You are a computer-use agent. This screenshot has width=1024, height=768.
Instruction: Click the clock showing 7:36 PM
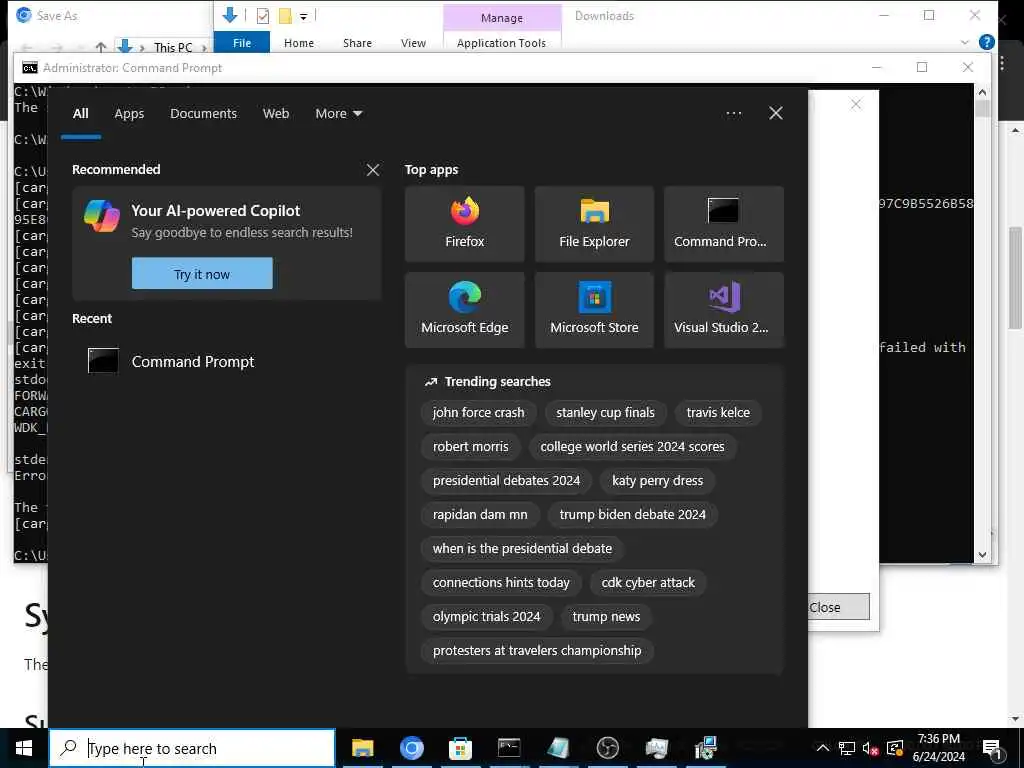coord(938,748)
